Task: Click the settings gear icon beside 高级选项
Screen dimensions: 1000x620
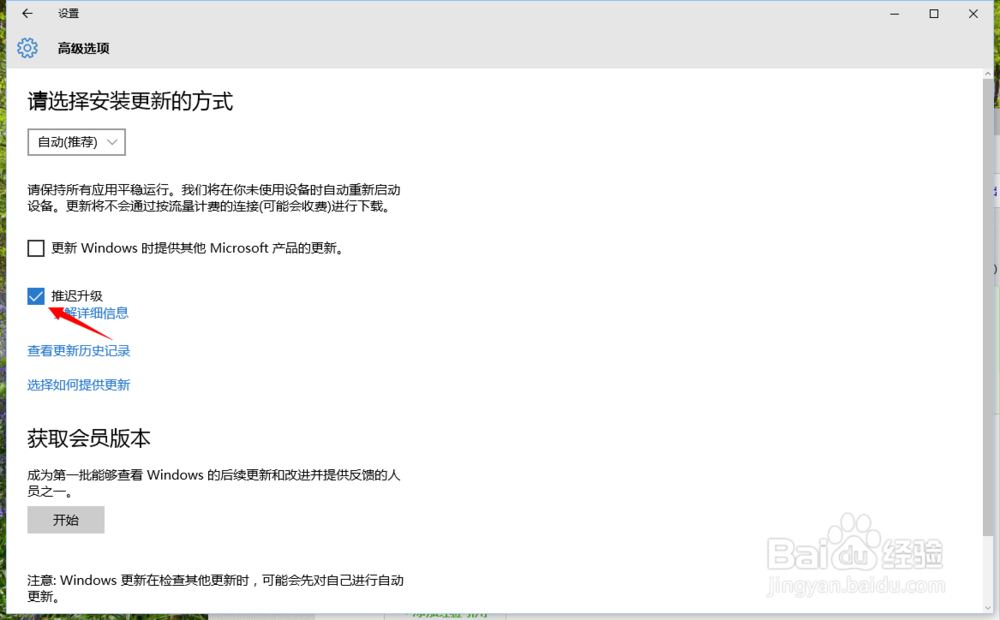Action: 27,48
